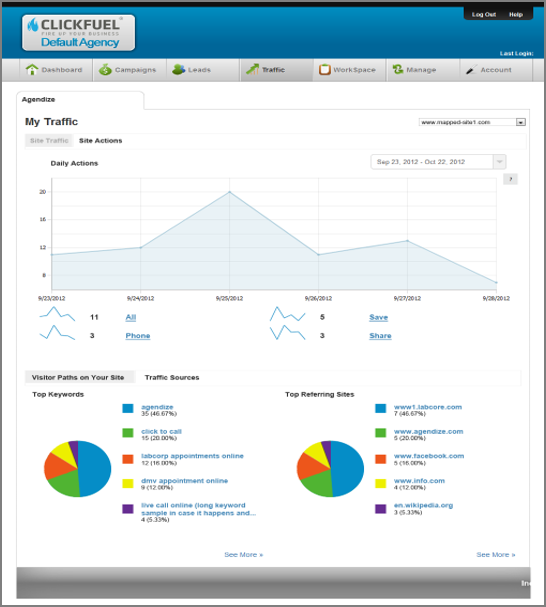Open the www.facebook.com referring site link
The height and width of the screenshot is (607, 546).
click(x=429, y=456)
